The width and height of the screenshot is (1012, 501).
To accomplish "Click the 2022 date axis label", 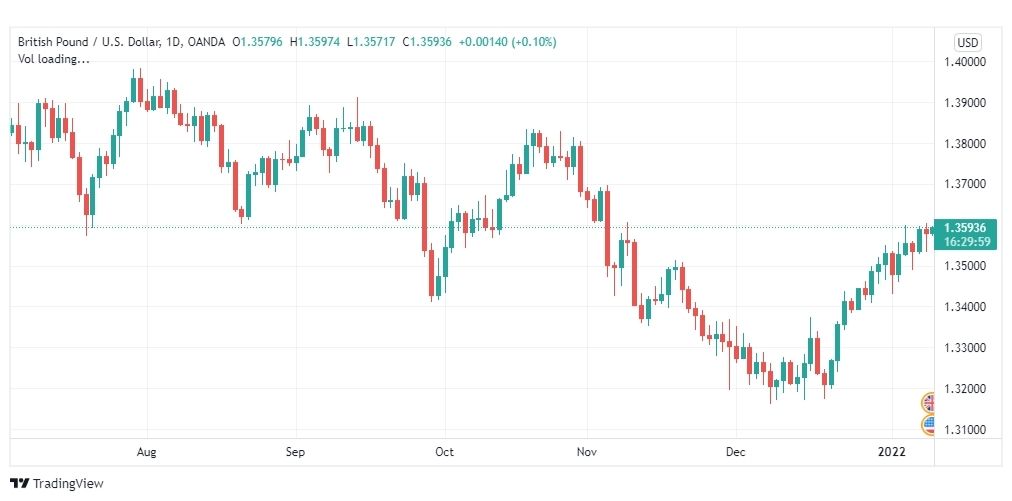I will tap(891, 452).
